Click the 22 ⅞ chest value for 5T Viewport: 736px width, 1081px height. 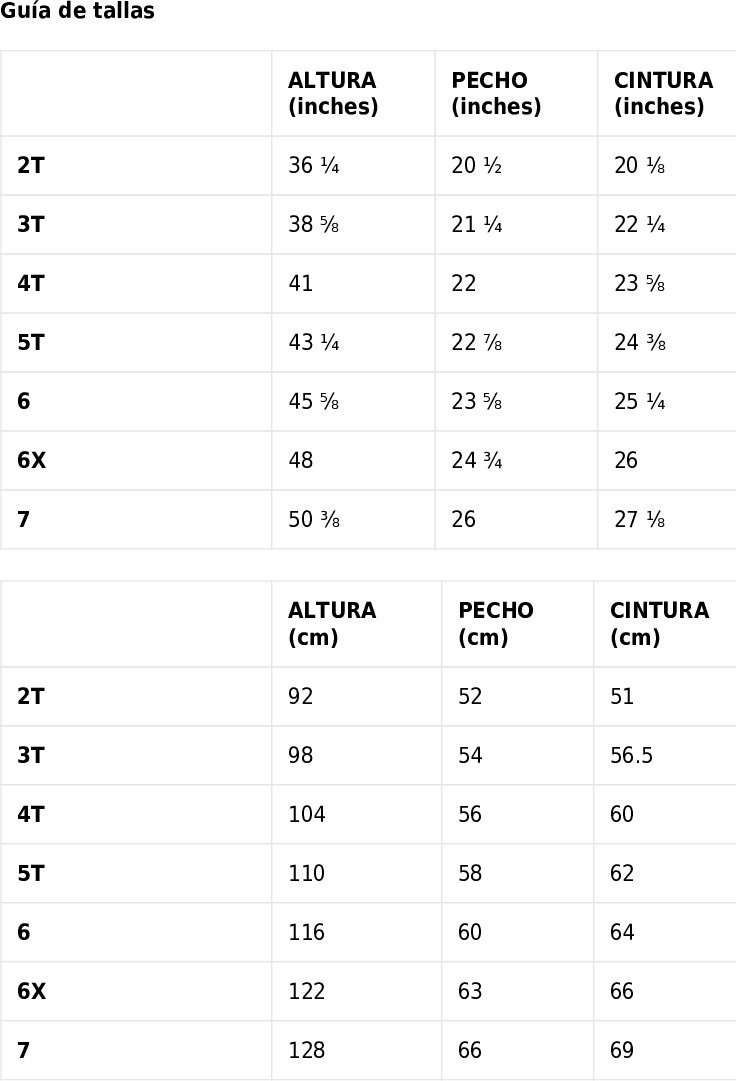476,342
